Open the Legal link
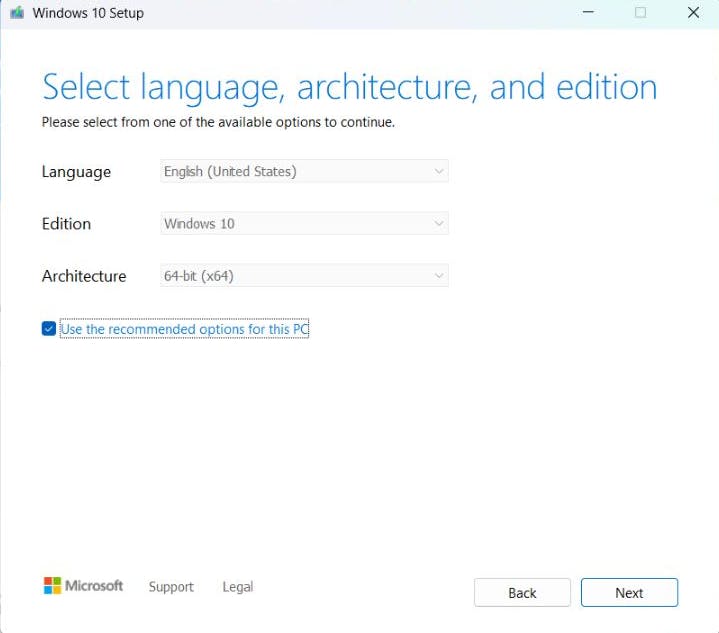The width and height of the screenshot is (719, 633). click(x=238, y=587)
